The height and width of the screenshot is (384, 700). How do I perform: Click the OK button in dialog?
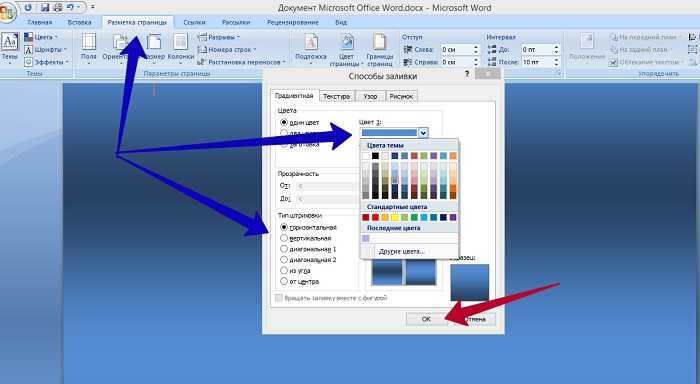click(426, 319)
